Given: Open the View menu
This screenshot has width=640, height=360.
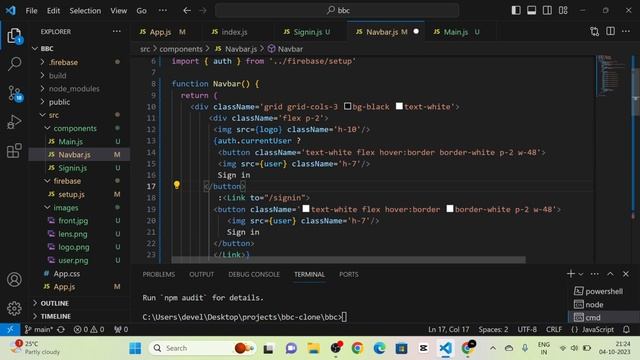Looking at the screenshot, I should pyautogui.click(x=118, y=11).
